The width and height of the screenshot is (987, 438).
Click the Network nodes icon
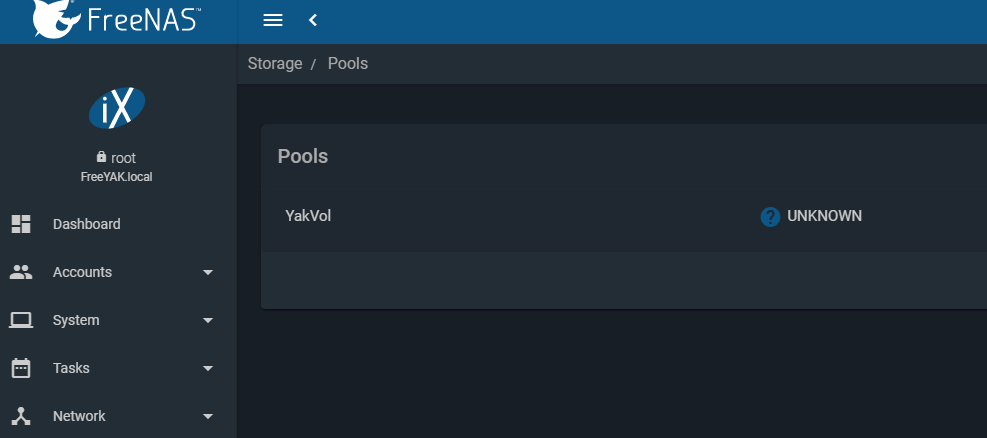click(x=21, y=416)
